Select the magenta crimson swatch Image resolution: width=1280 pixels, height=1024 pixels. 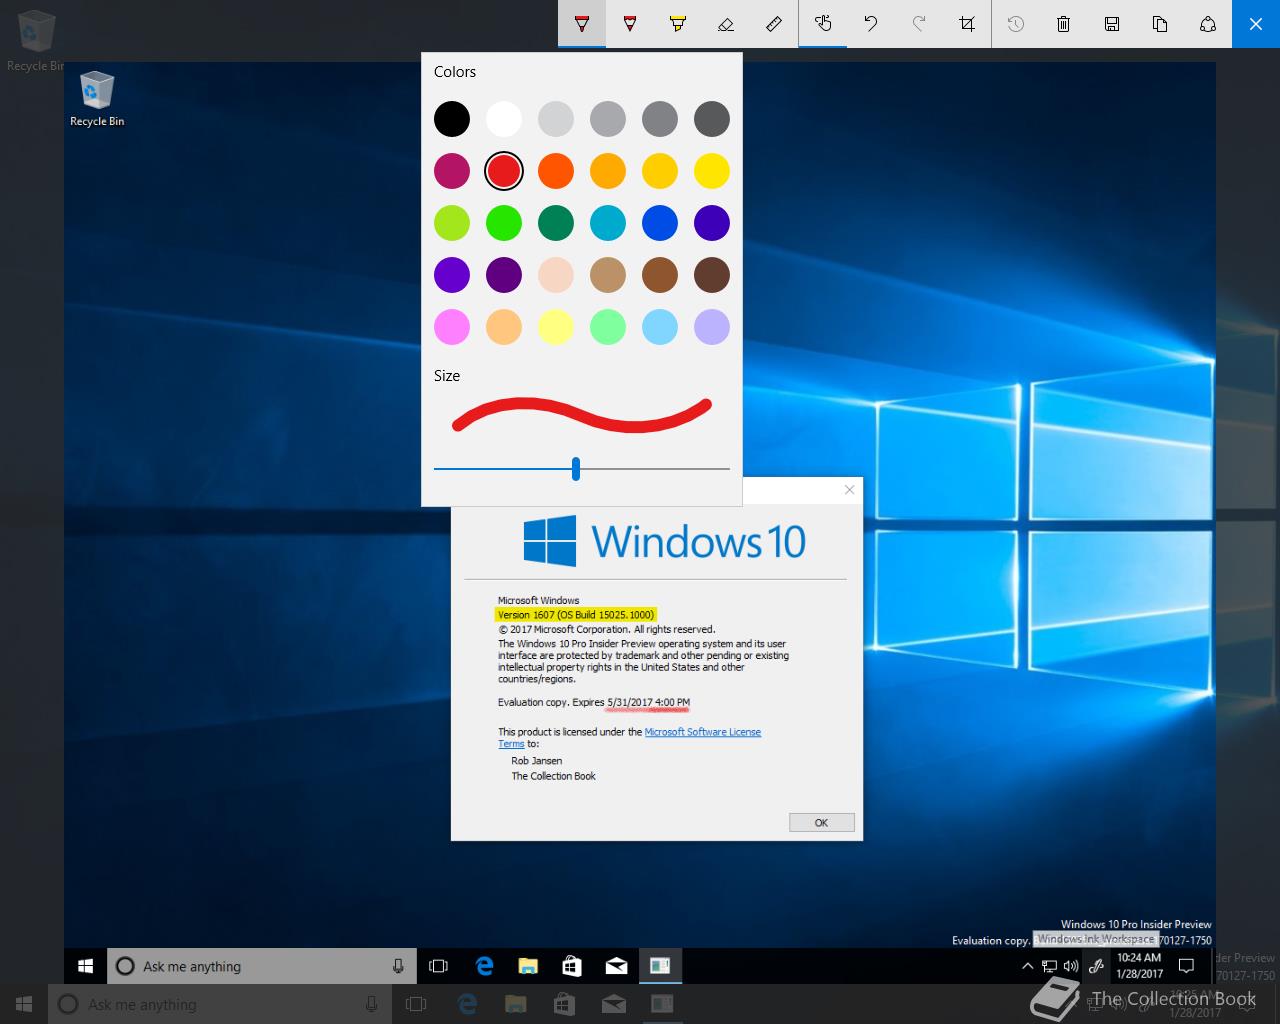coord(452,171)
